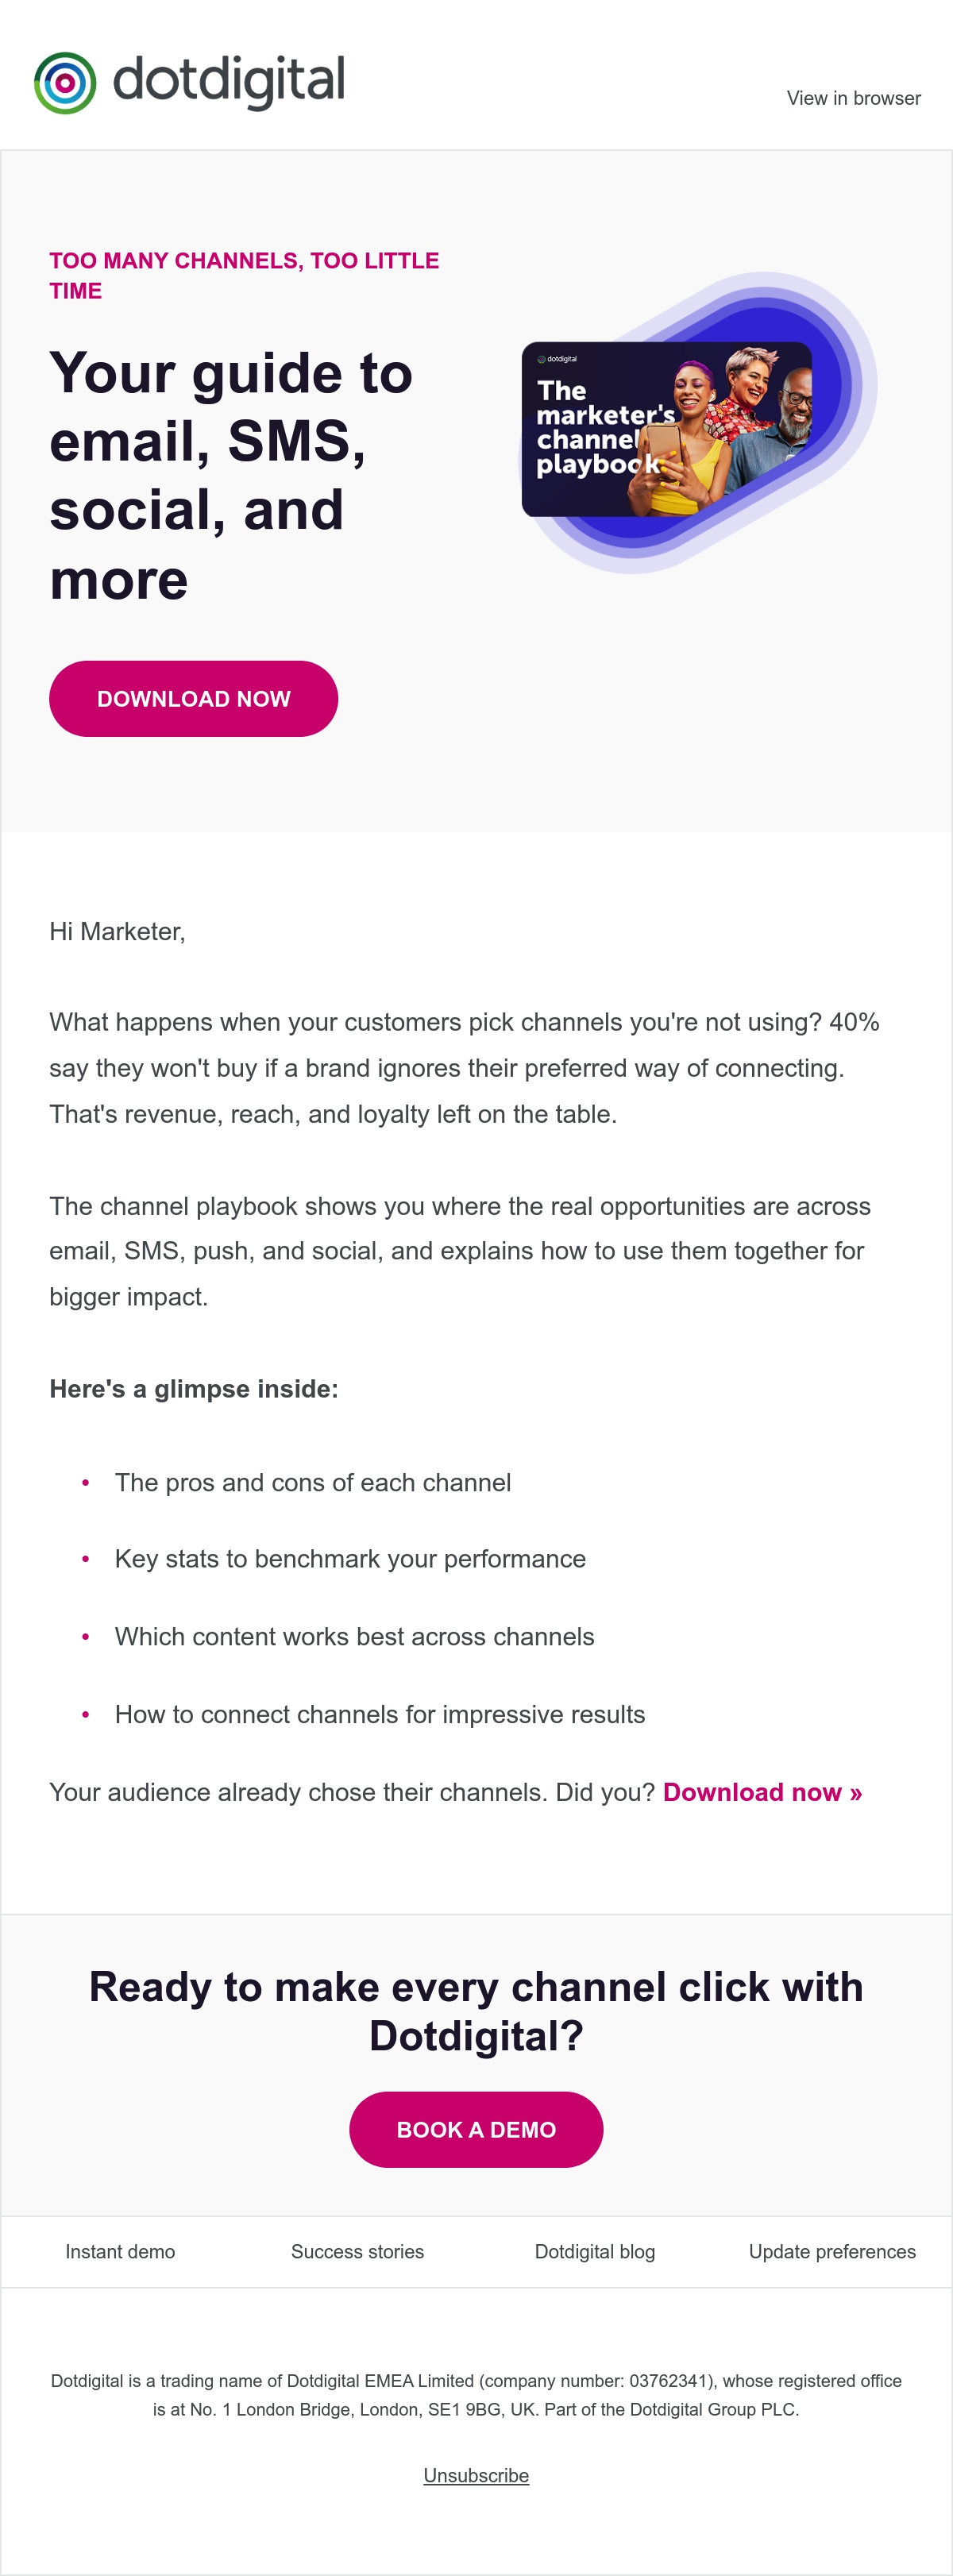953x2576 pixels.
Task: Click bullet item pros and cons of each channel
Action: click(313, 1482)
